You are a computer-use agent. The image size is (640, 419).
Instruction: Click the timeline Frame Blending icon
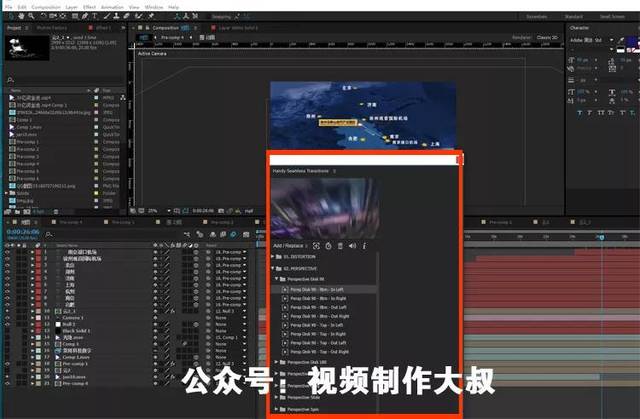(x=223, y=235)
